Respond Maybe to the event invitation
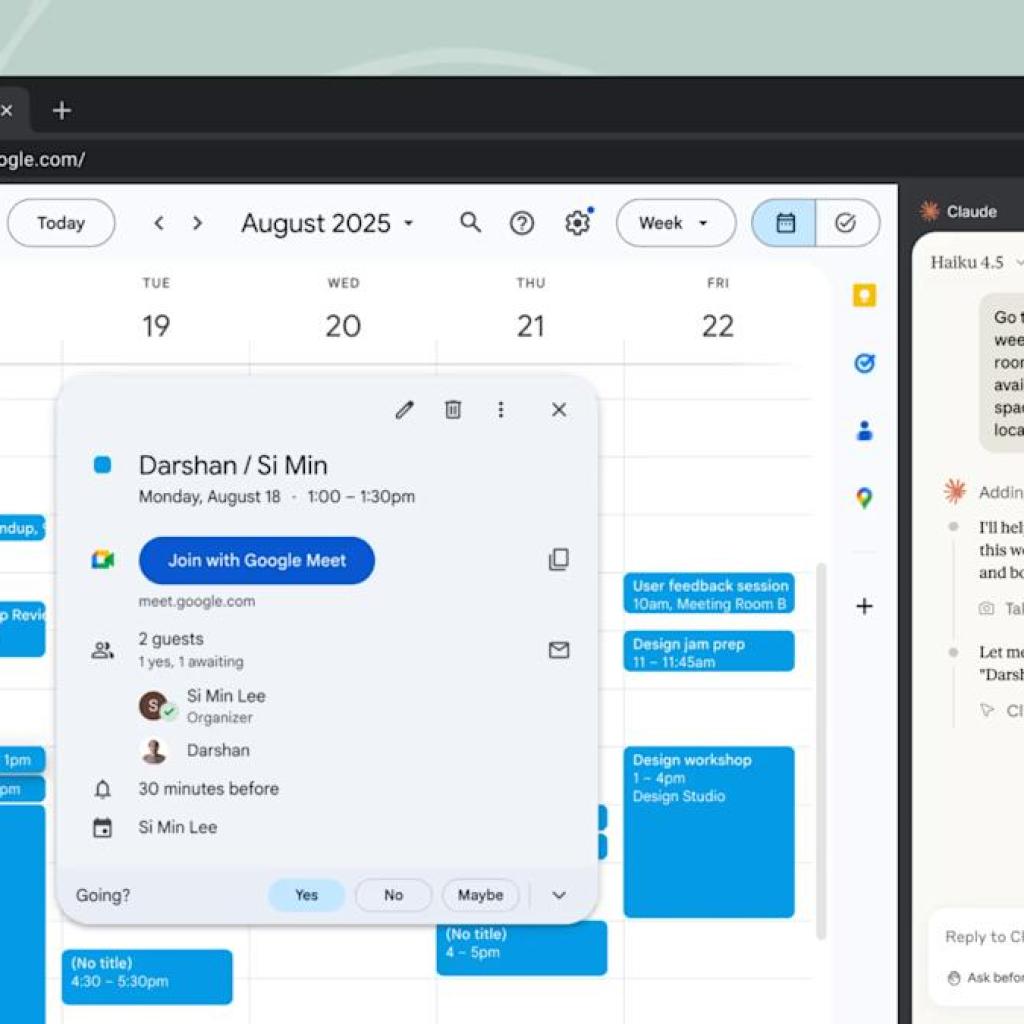1024x1024 pixels. click(480, 895)
